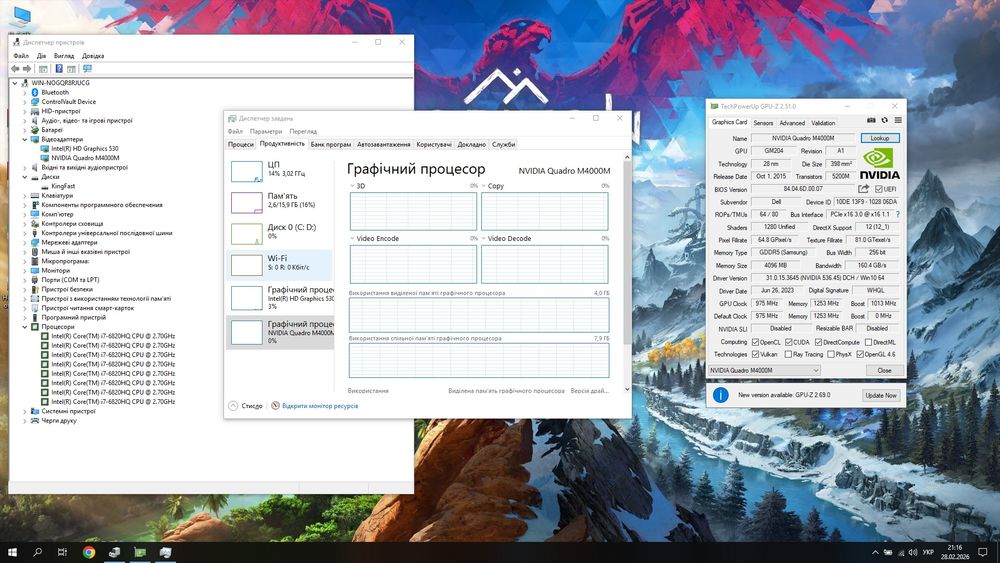Screen dimensions: 1000x563
Task: Open Windows Start button
Action: (x=11, y=552)
